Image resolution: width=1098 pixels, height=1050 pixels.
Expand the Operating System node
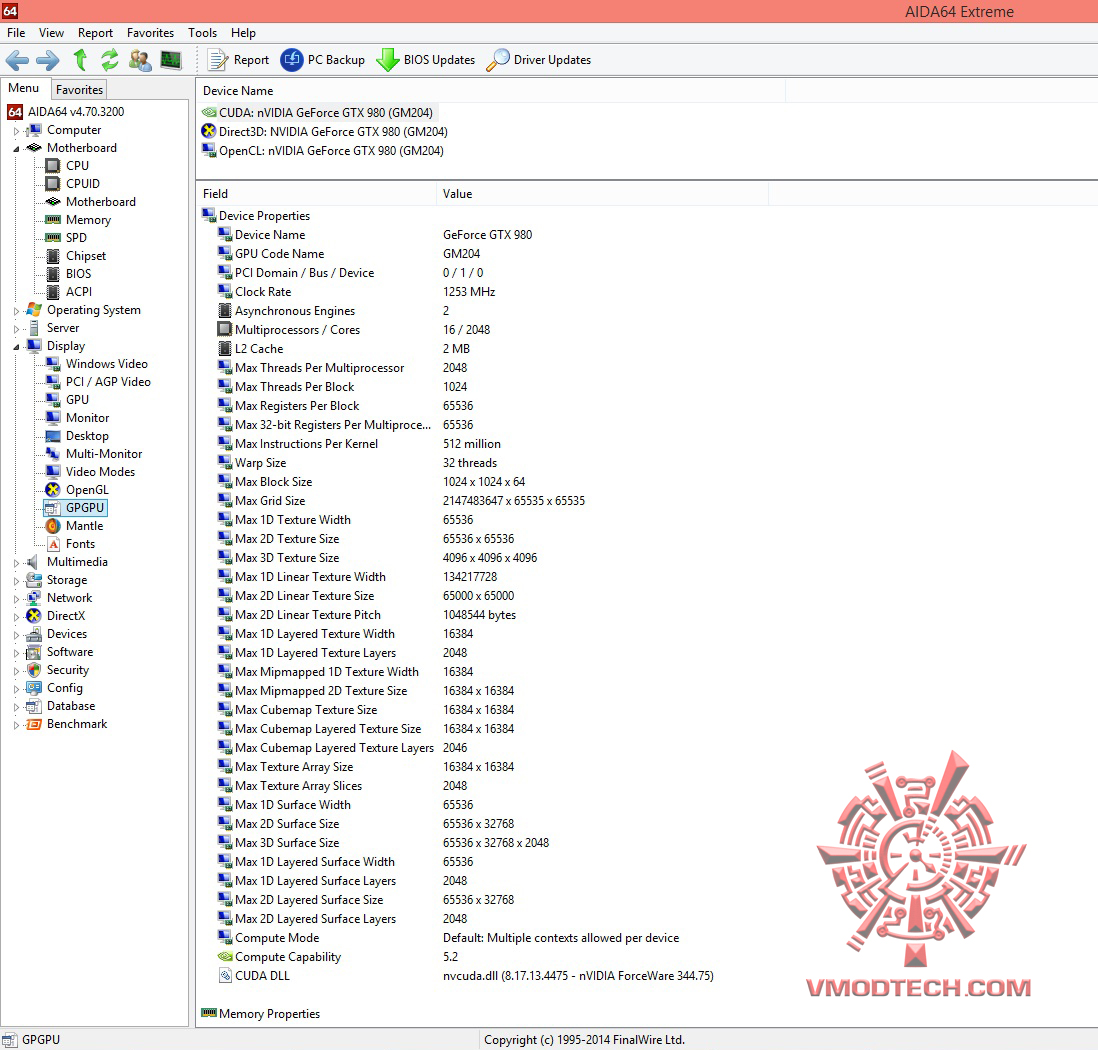tap(16, 310)
